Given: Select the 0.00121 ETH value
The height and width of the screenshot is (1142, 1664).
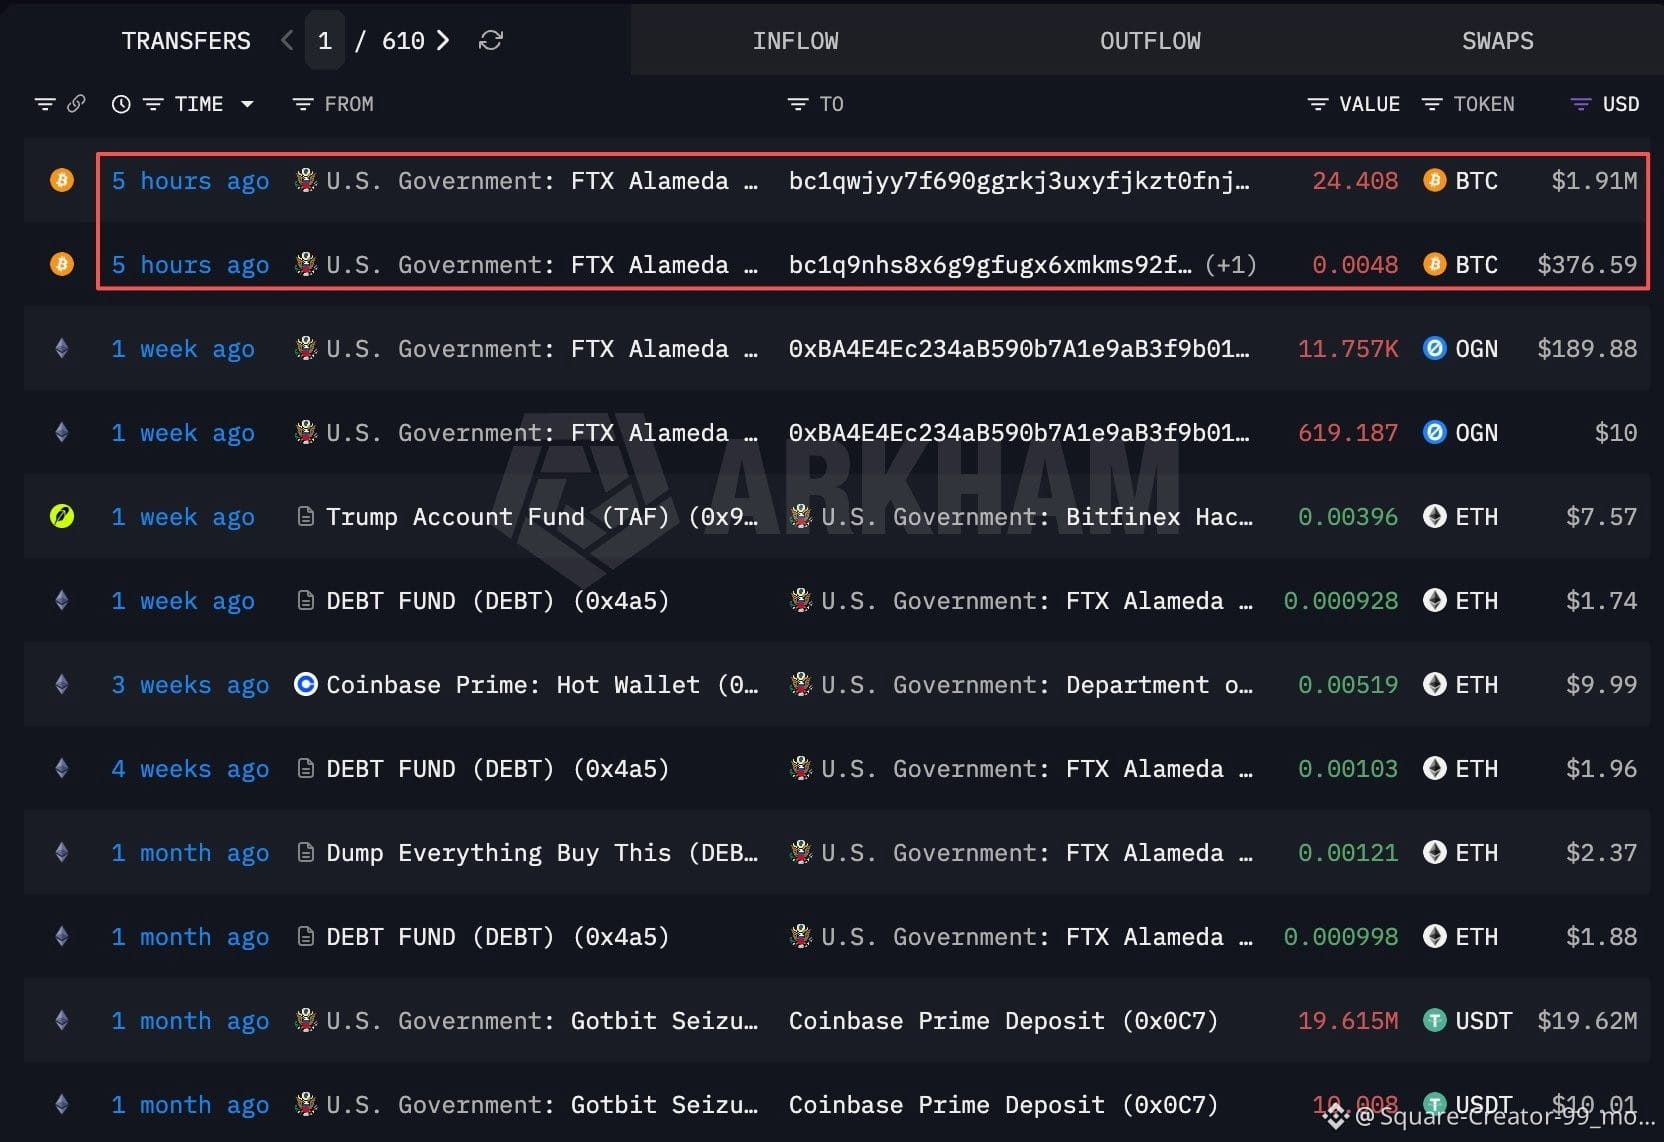Looking at the screenshot, I should (1348, 853).
